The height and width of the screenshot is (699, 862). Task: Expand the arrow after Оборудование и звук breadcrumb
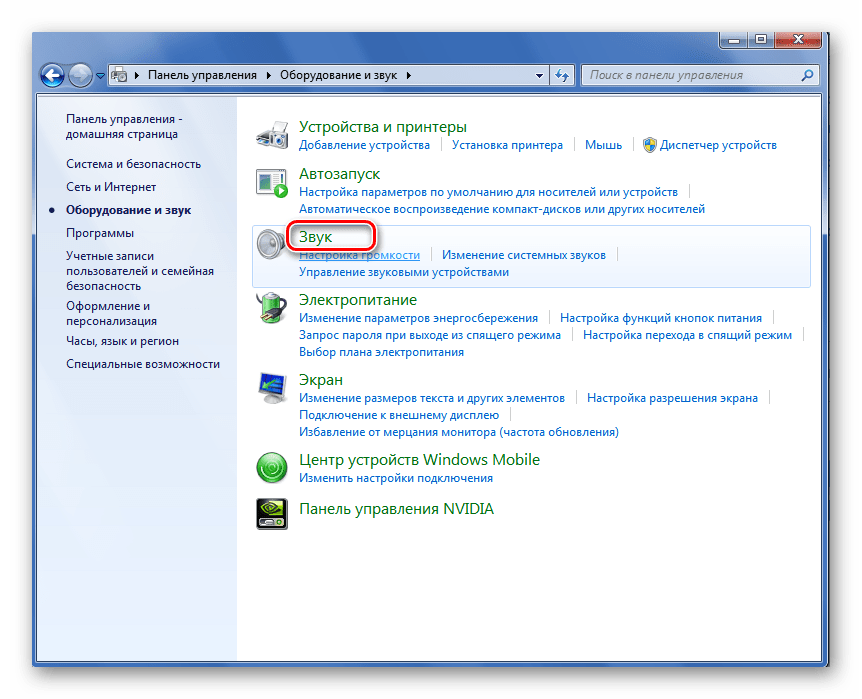(409, 75)
